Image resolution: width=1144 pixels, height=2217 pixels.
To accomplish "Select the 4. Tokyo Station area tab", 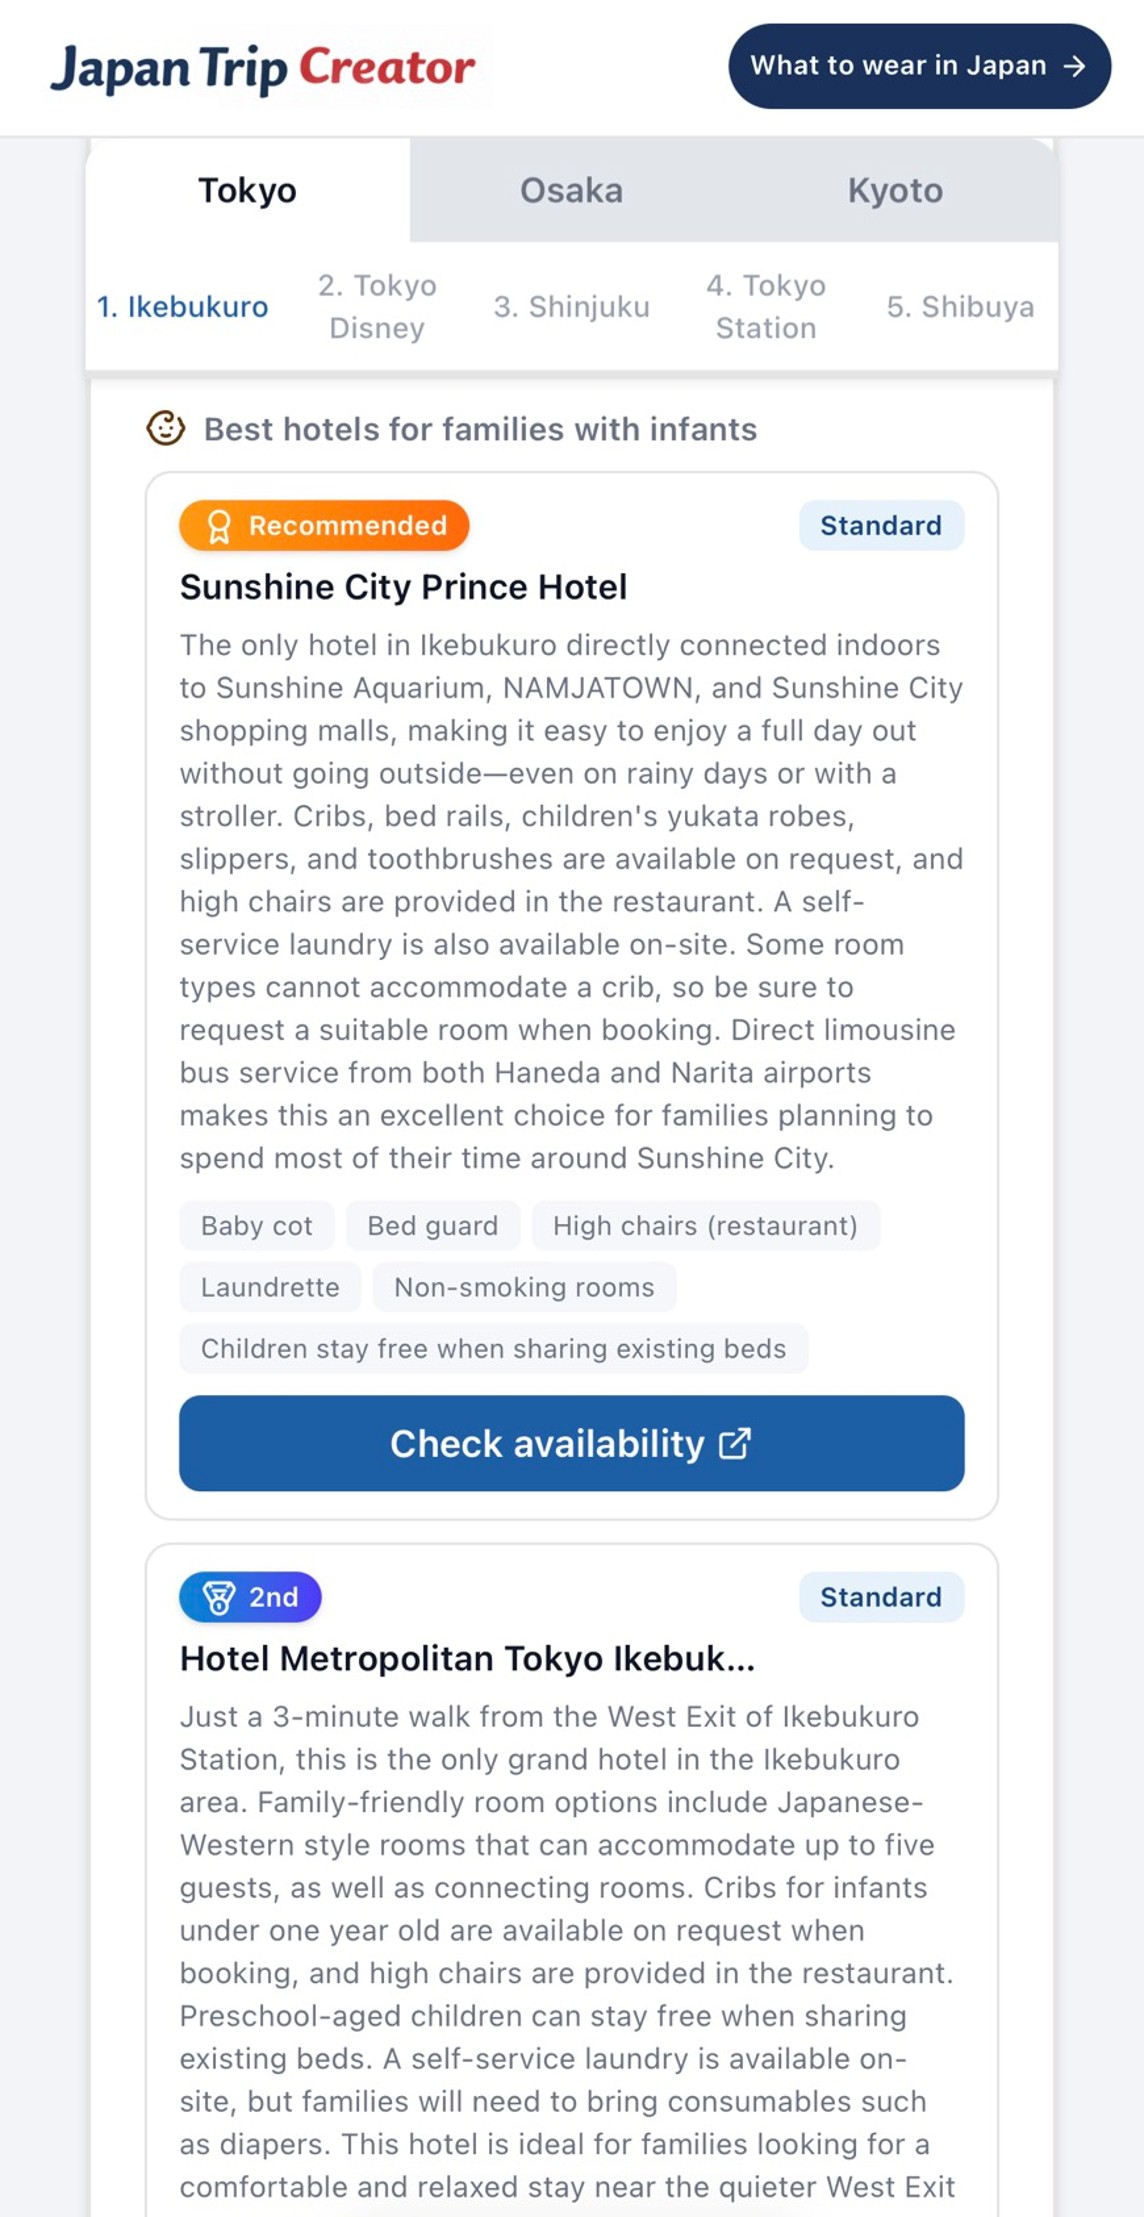I will coord(766,307).
